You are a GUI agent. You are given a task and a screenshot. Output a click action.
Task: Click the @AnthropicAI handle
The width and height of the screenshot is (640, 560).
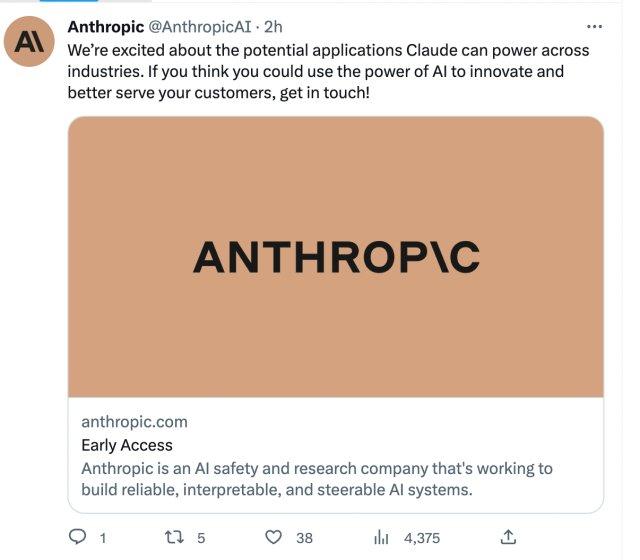pyautogui.click(x=200, y=27)
